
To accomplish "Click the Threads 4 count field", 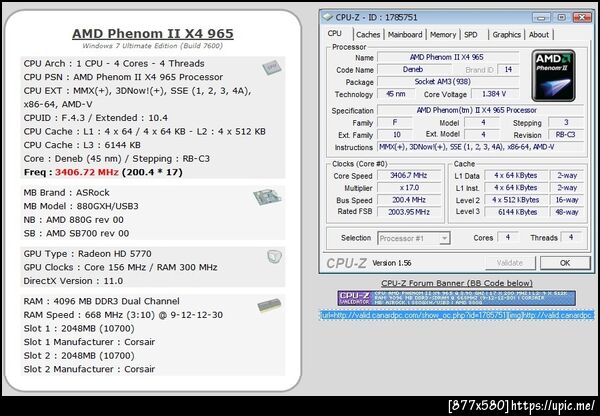I will pyautogui.click(x=571, y=237).
